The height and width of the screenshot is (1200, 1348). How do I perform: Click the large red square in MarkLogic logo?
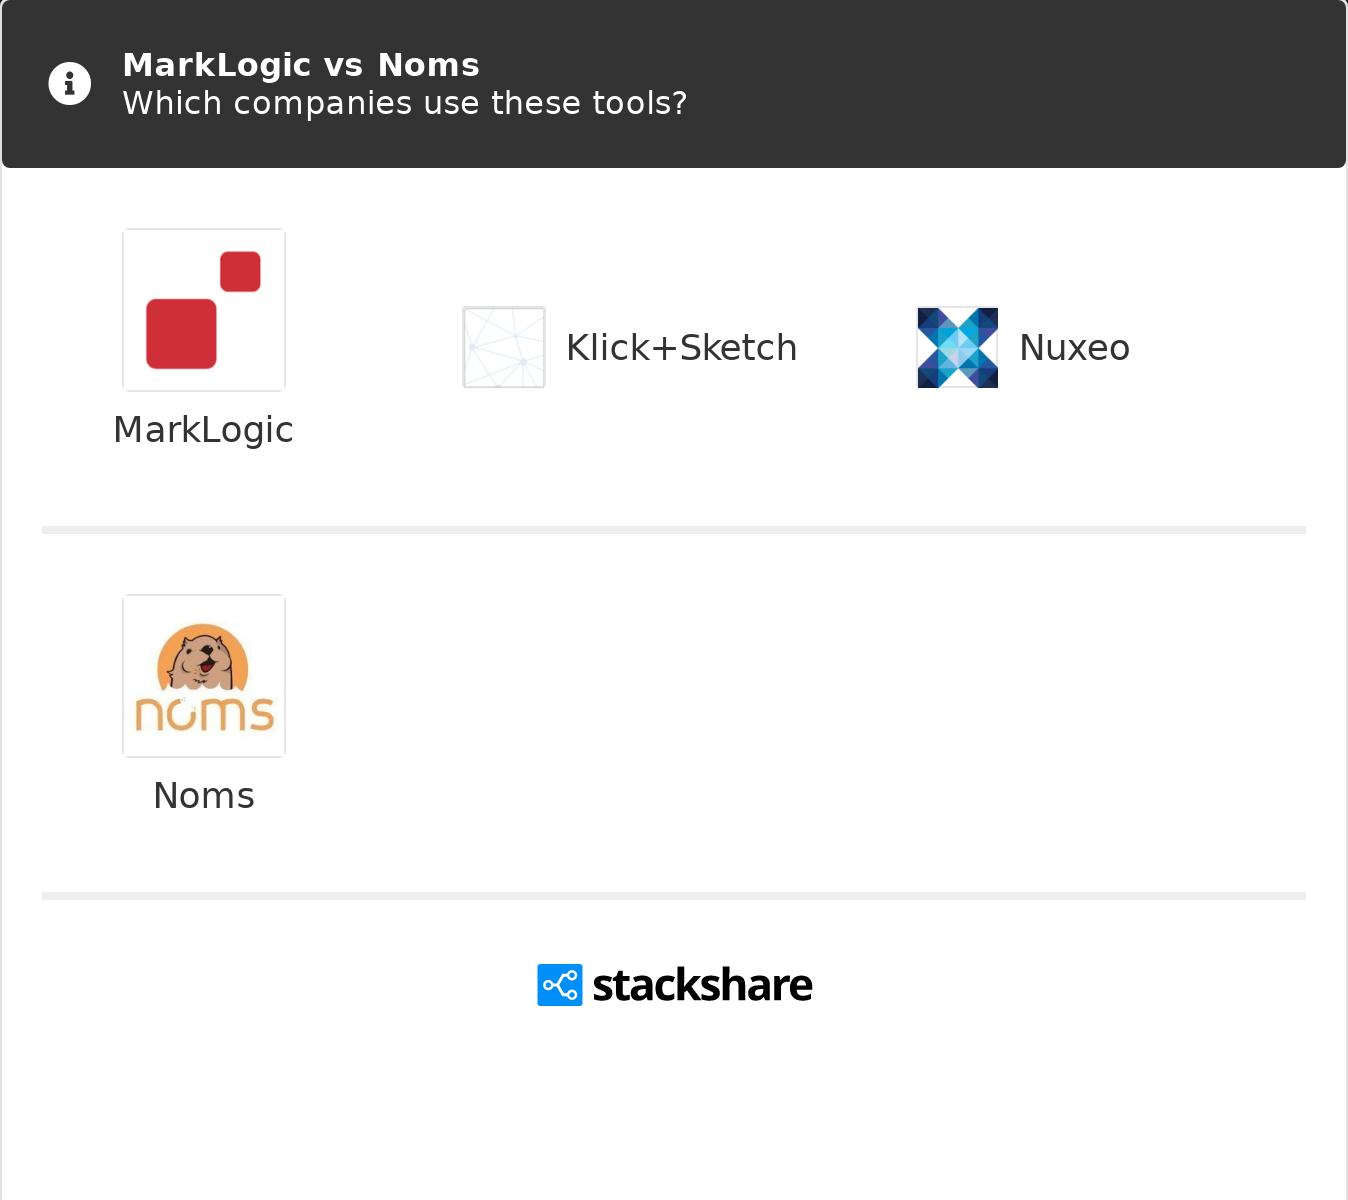[181, 333]
